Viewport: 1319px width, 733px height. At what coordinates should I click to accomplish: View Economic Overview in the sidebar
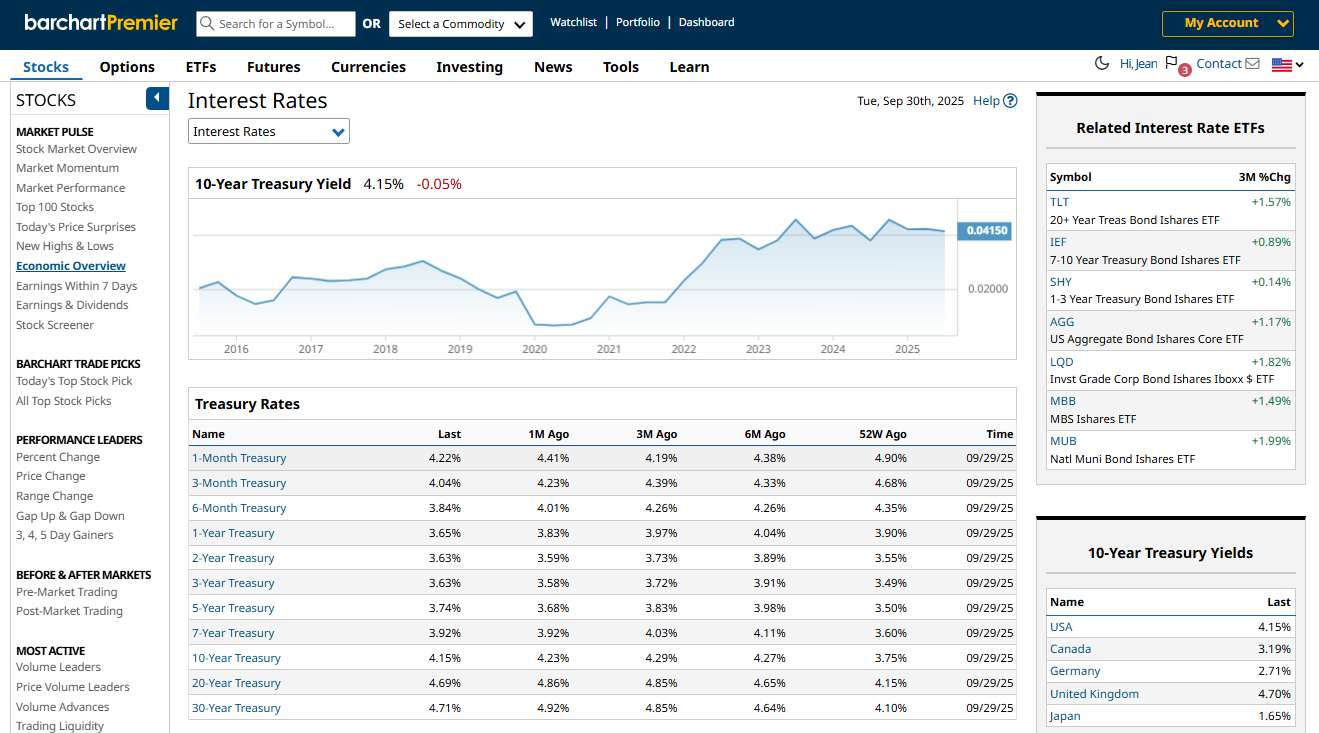[x=70, y=265]
